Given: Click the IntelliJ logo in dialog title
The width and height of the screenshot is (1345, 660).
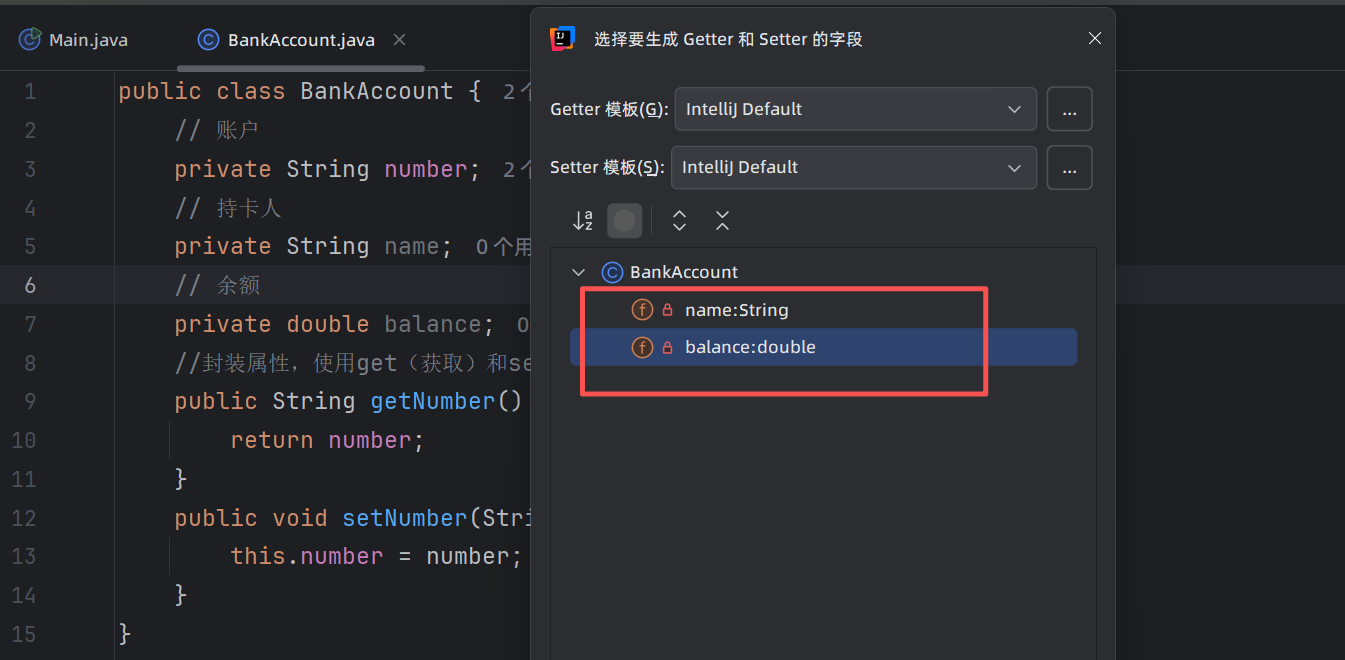Looking at the screenshot, I should pyautogui.click(x=562, y=39).
